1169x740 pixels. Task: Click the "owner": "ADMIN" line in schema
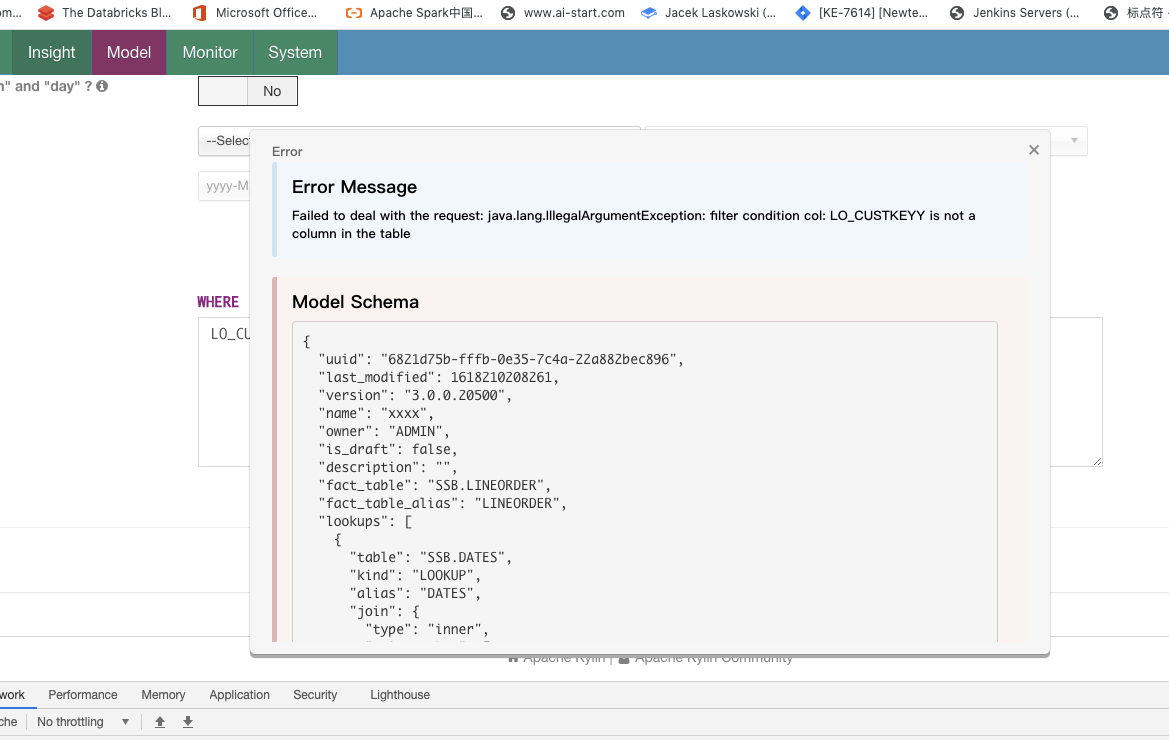(x=384, y=431)
